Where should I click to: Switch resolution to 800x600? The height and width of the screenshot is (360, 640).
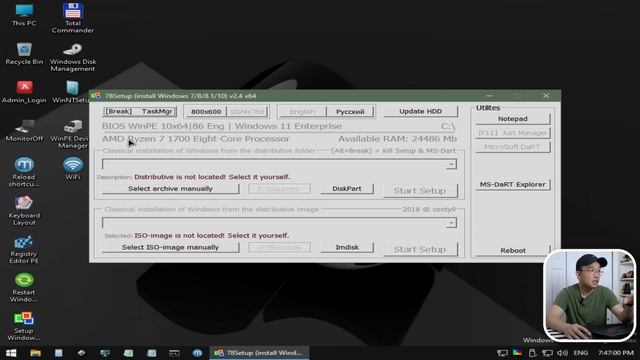pos(206,111)
